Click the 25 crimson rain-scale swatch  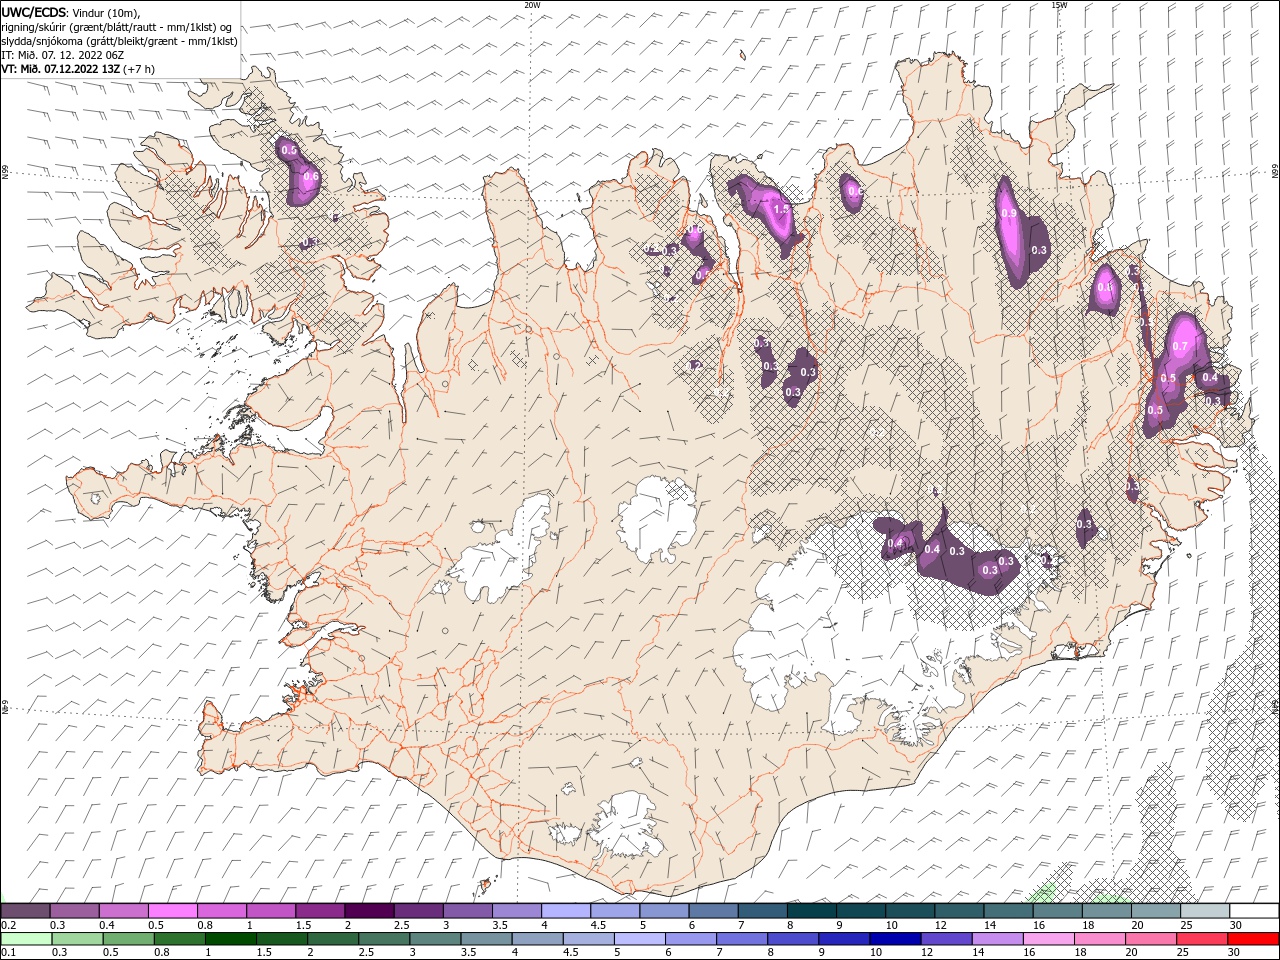click(x=1201, y=939)
